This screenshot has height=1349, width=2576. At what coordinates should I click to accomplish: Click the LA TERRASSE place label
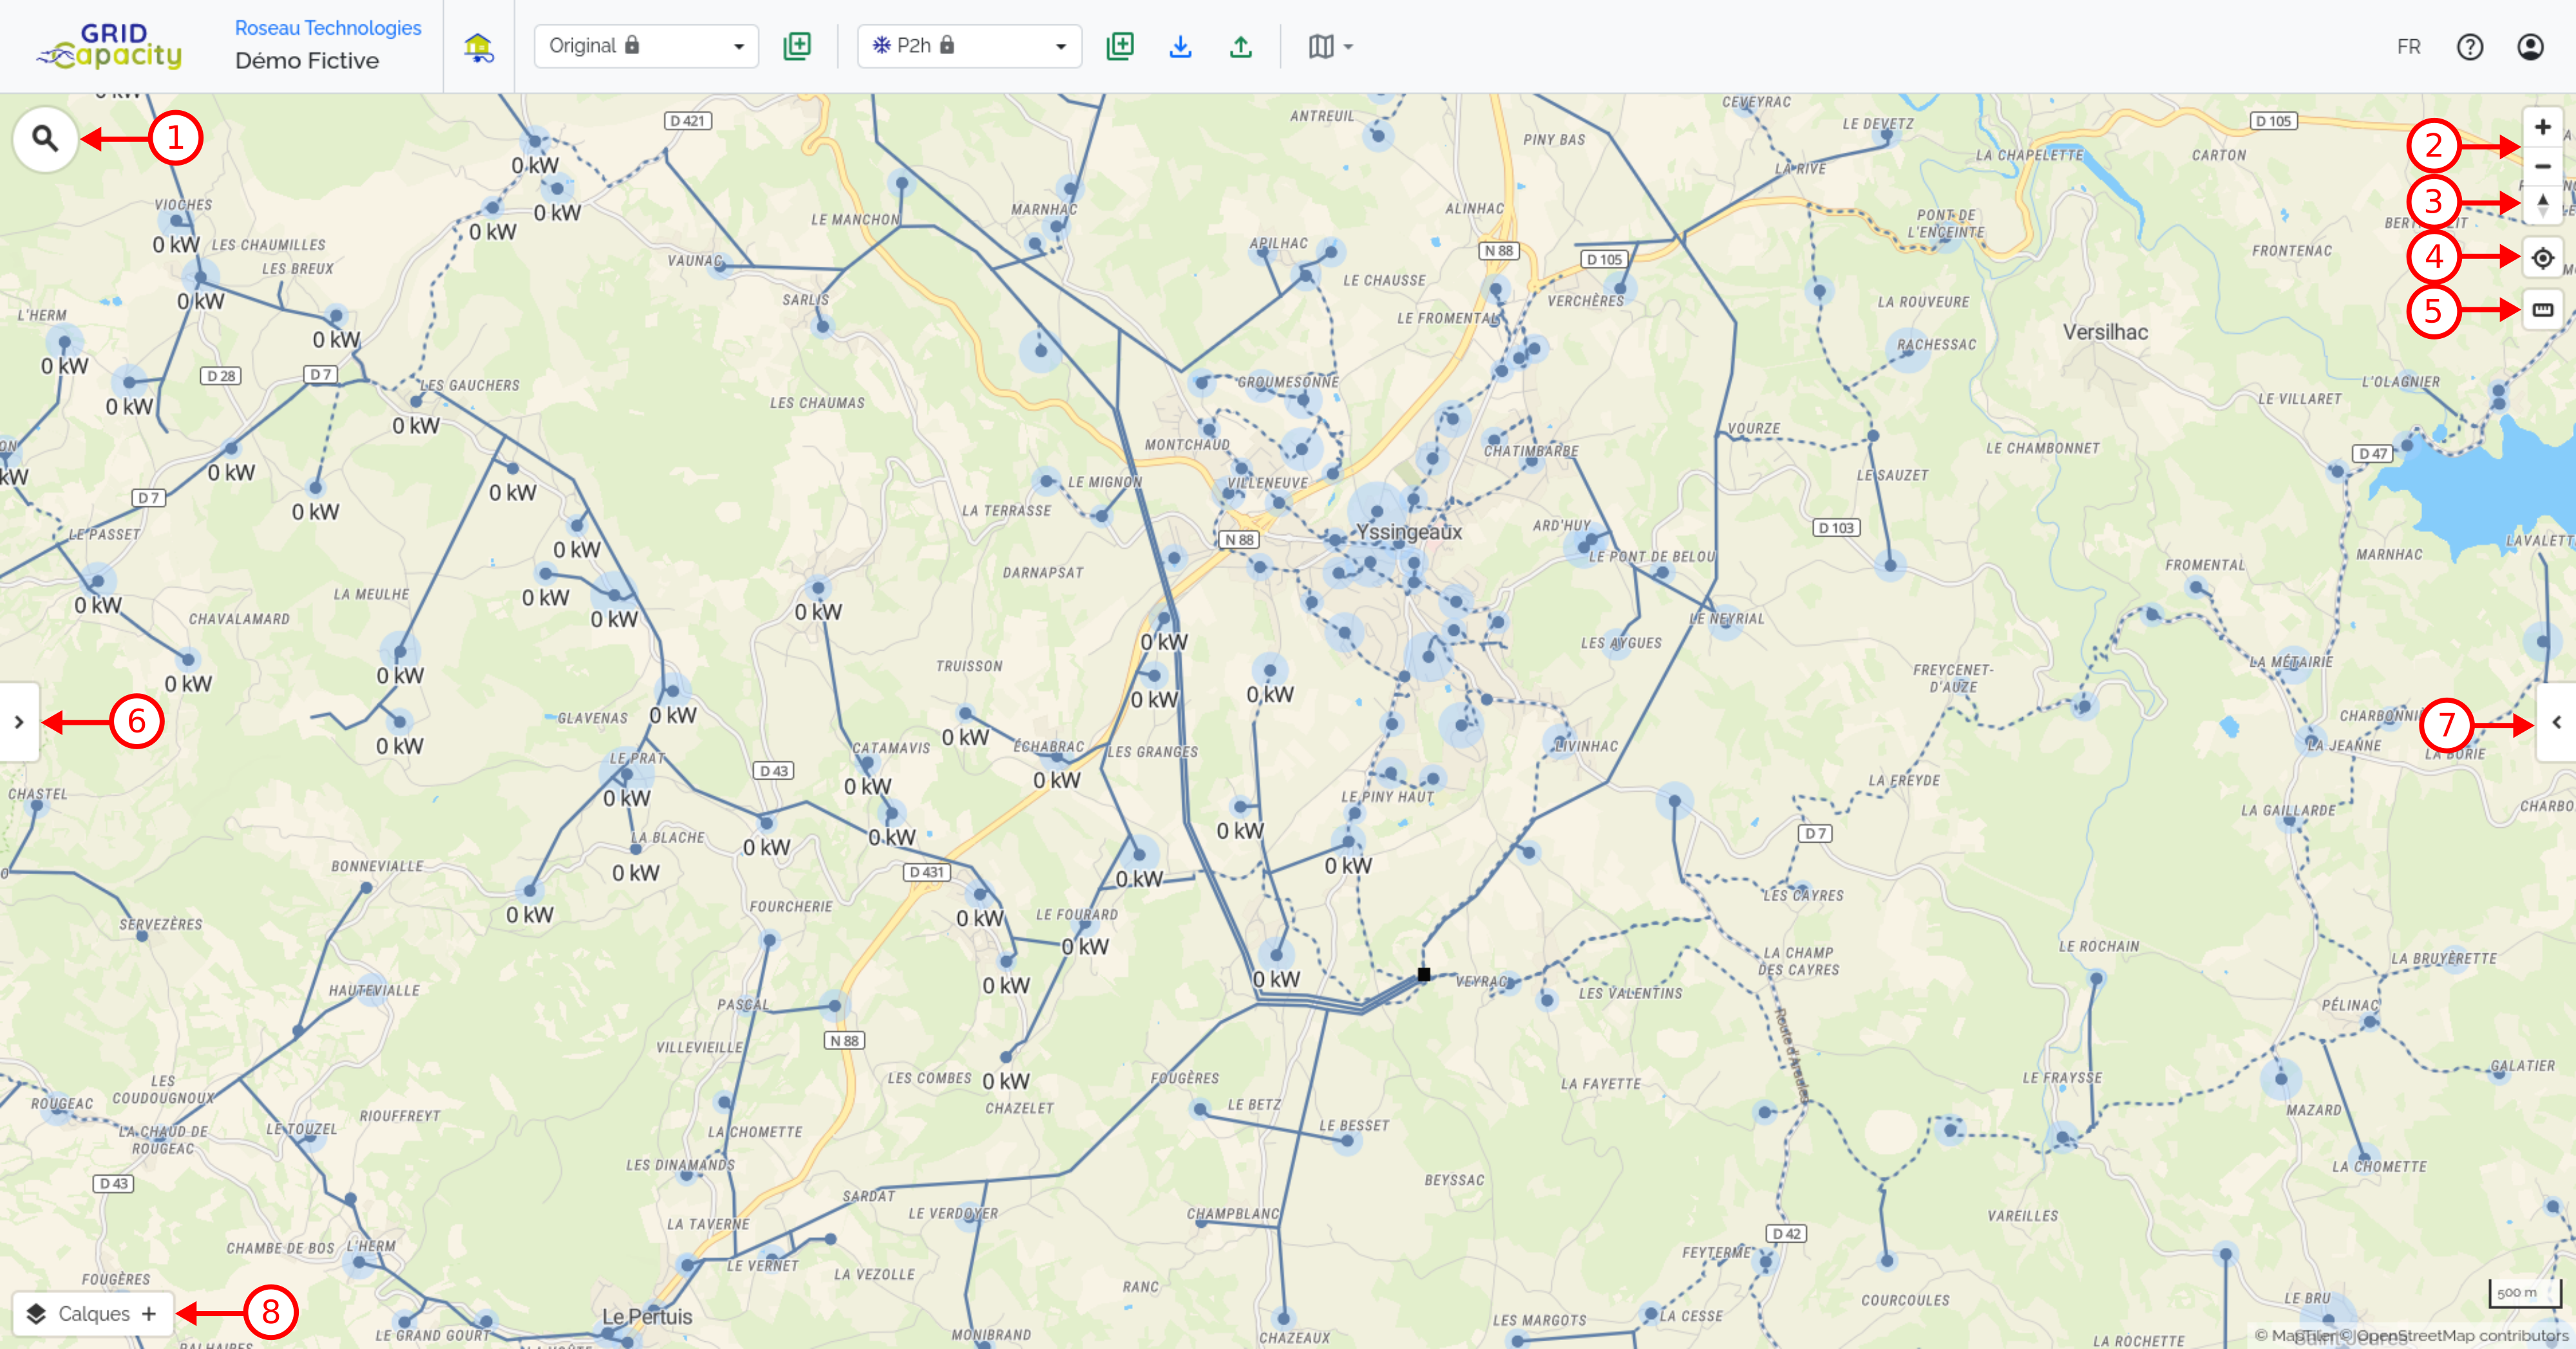(x=1006, y=510)
